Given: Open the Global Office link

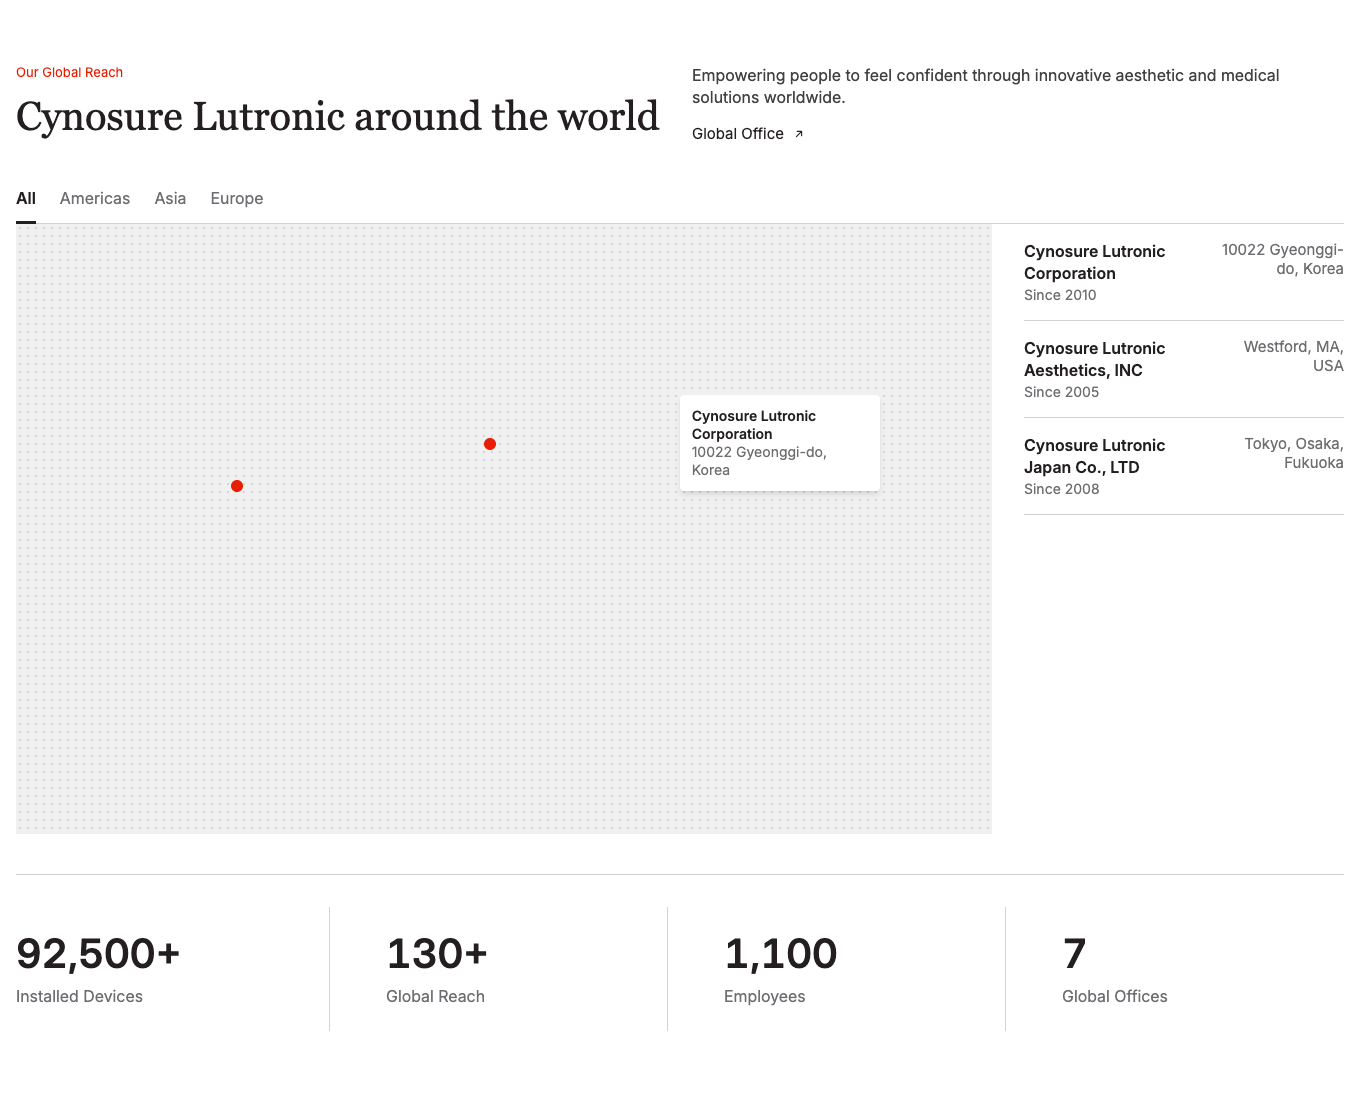Looking at the screenshot, I should coord(747,134).
